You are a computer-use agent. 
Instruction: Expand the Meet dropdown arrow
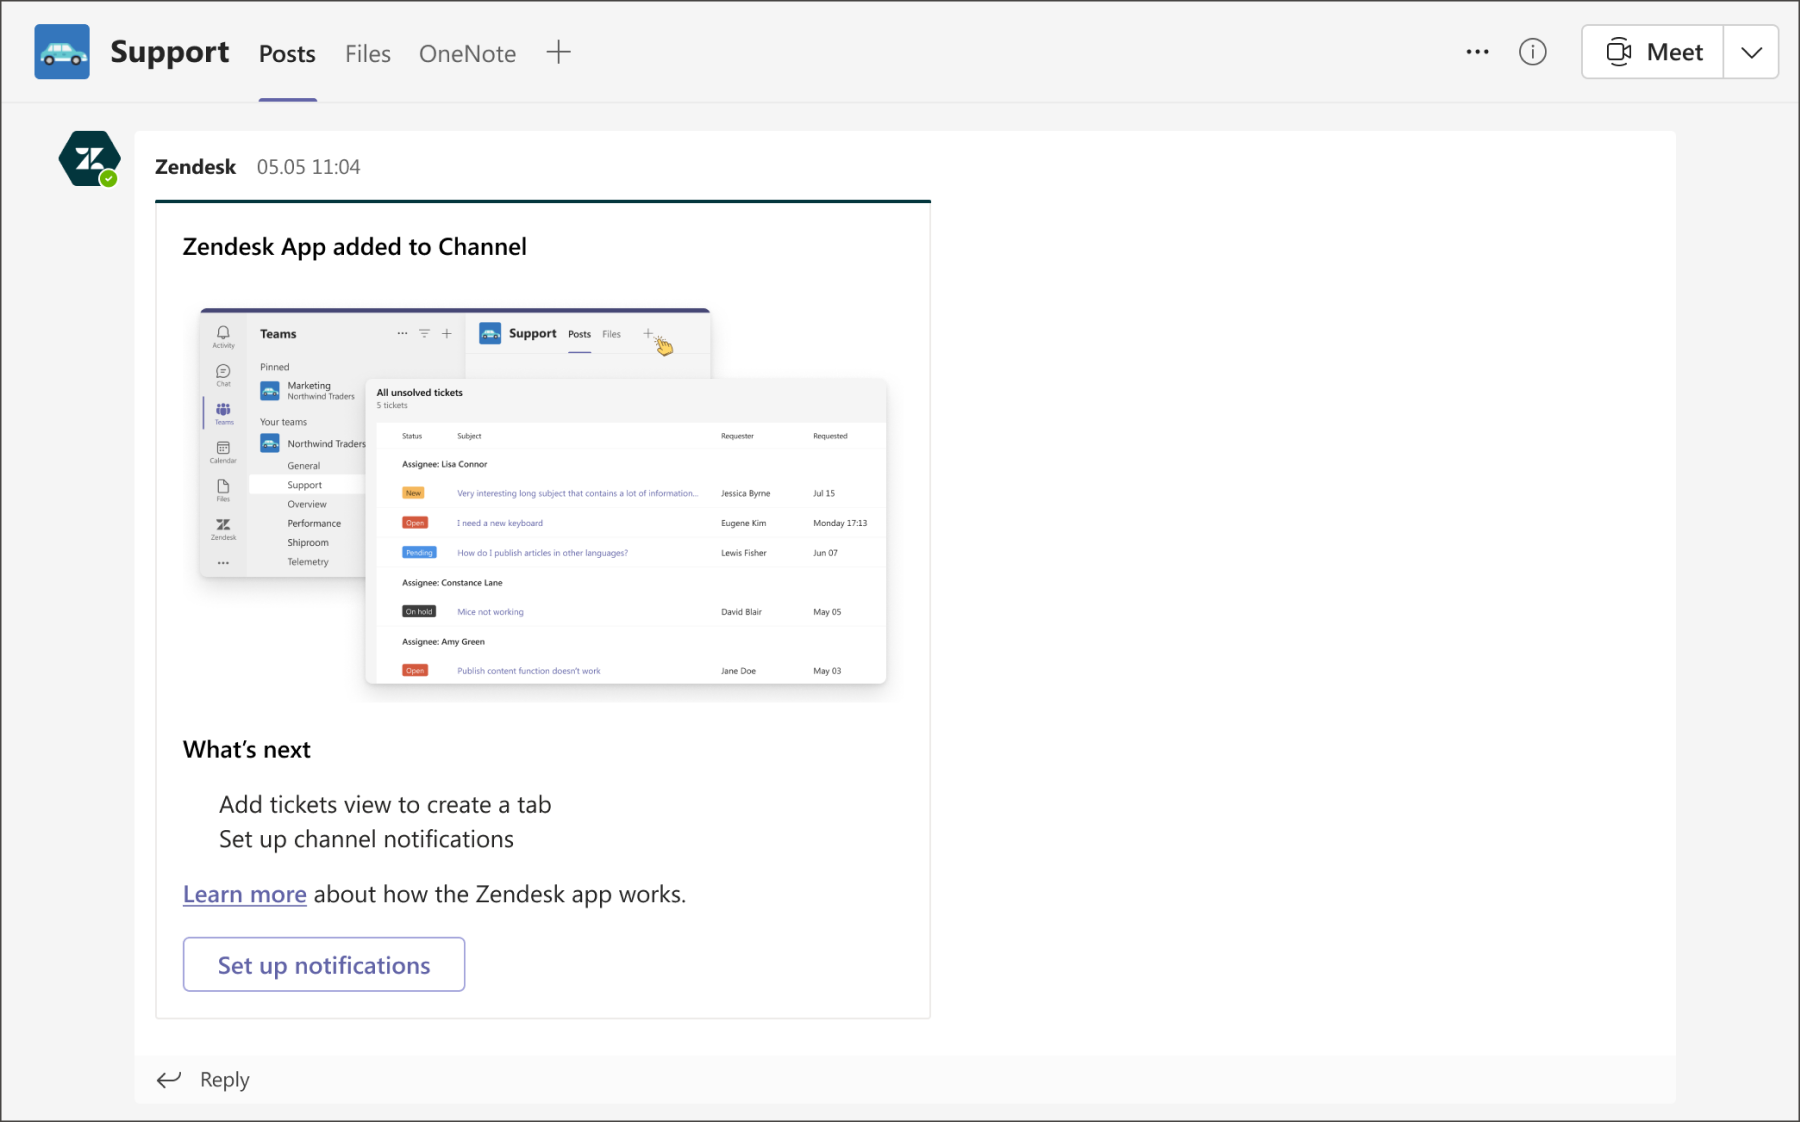pos(1751,52)
